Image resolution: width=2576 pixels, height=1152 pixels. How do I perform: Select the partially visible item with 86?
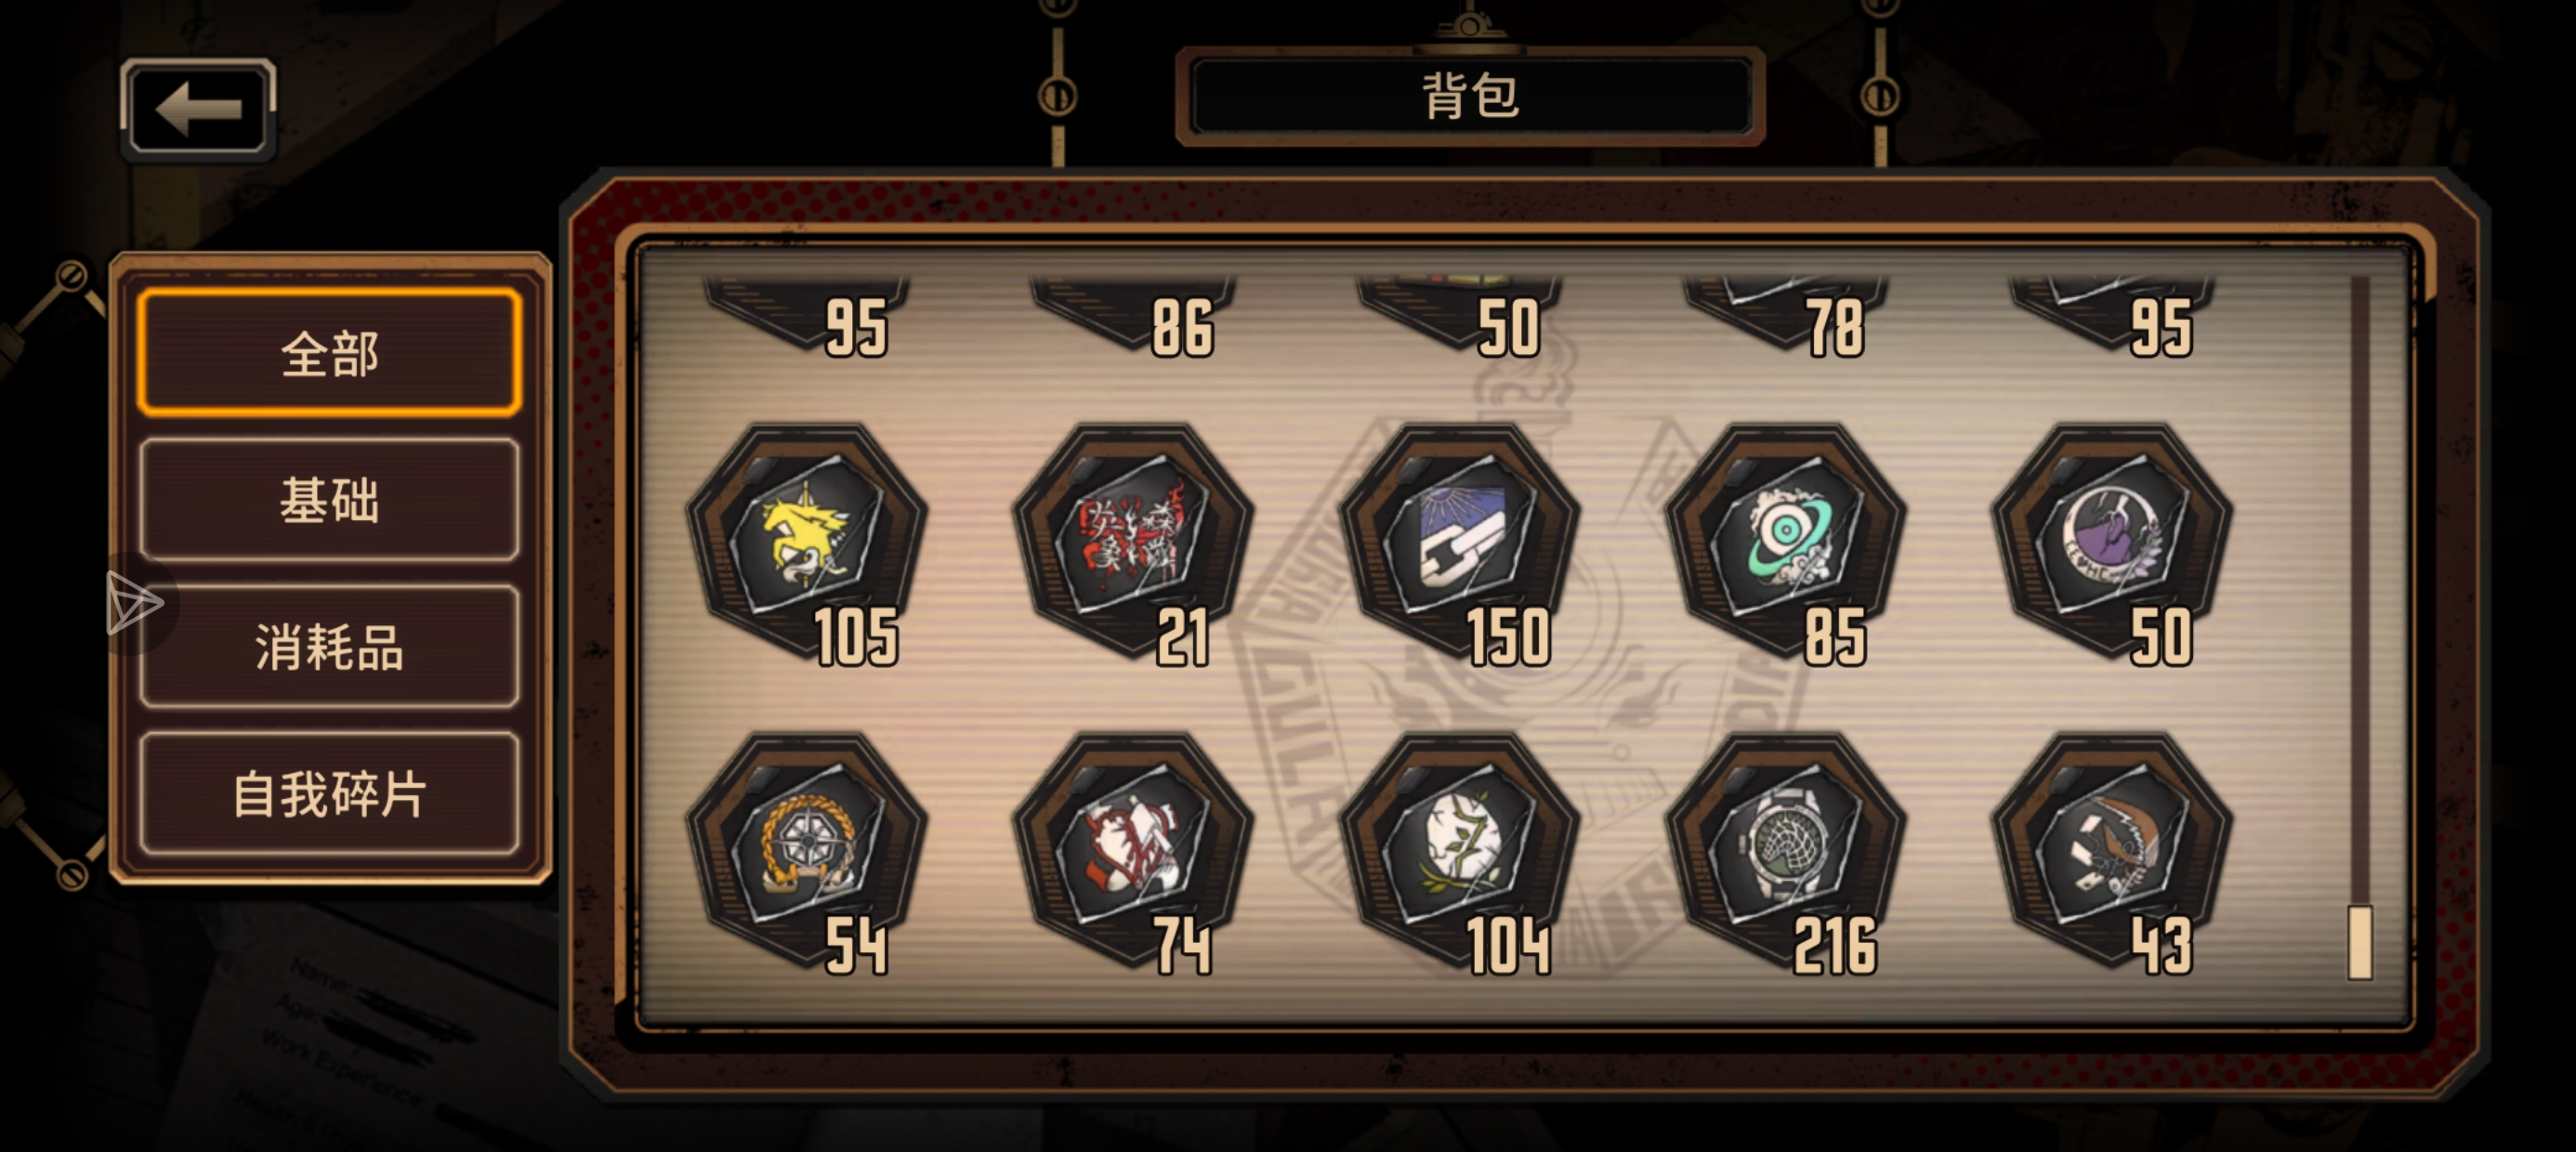[1134, 316]
